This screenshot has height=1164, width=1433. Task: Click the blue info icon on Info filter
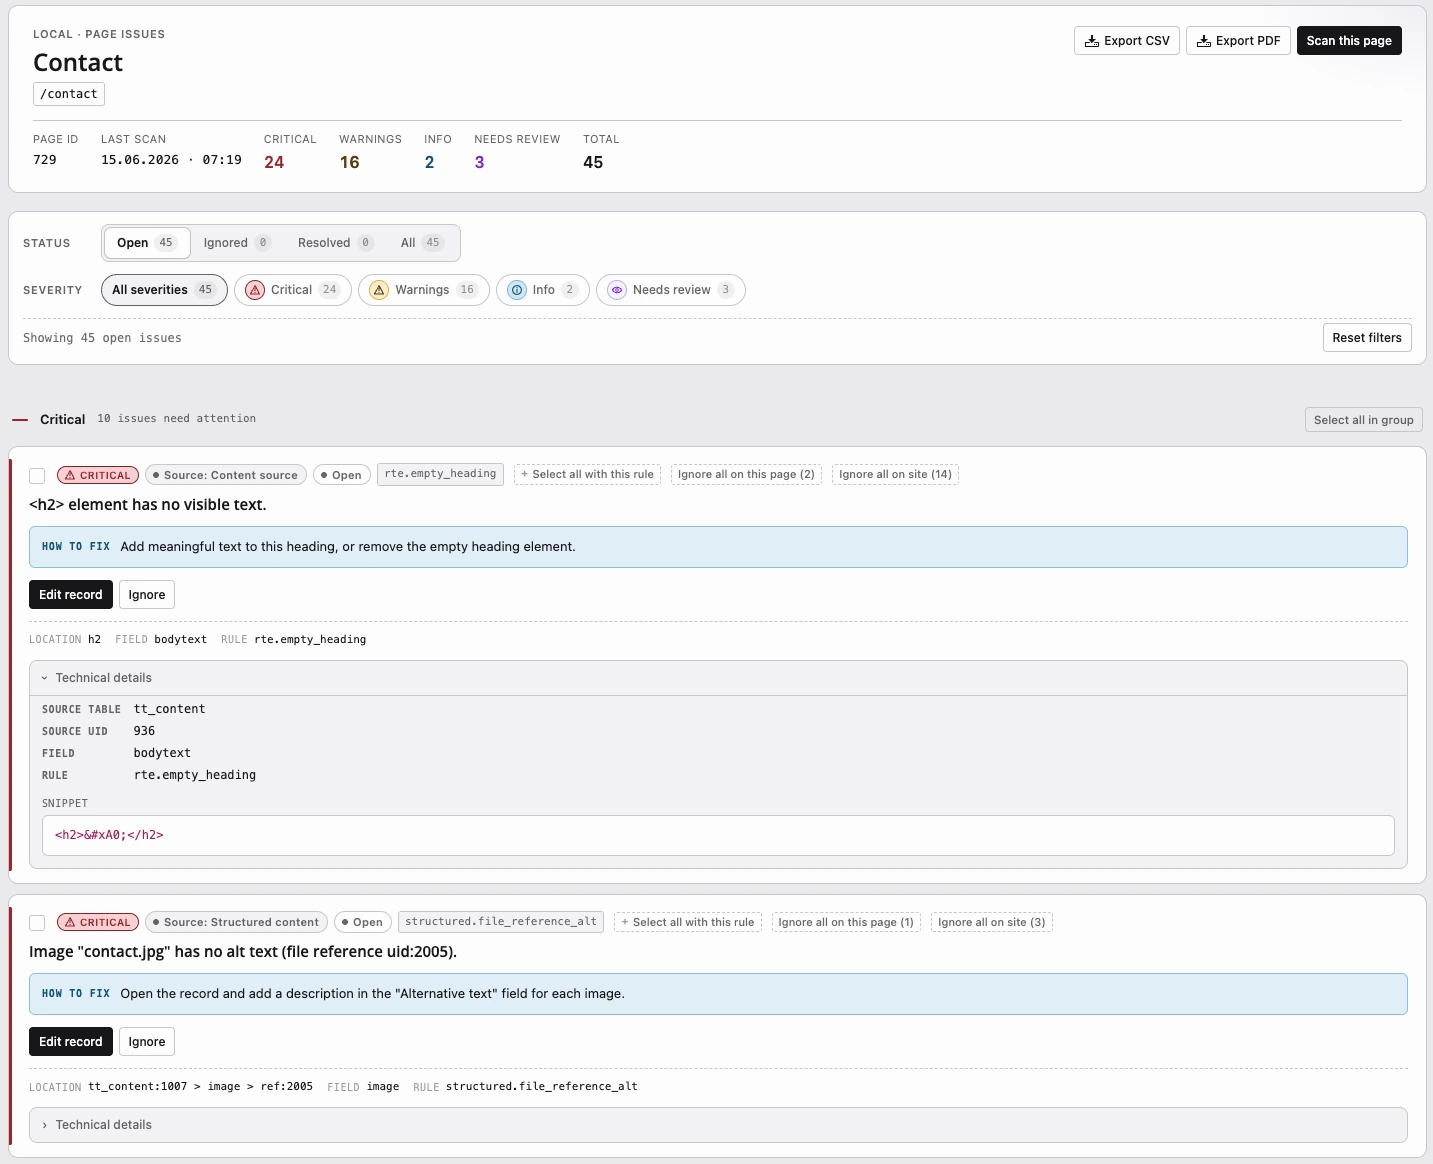(517, 290)
